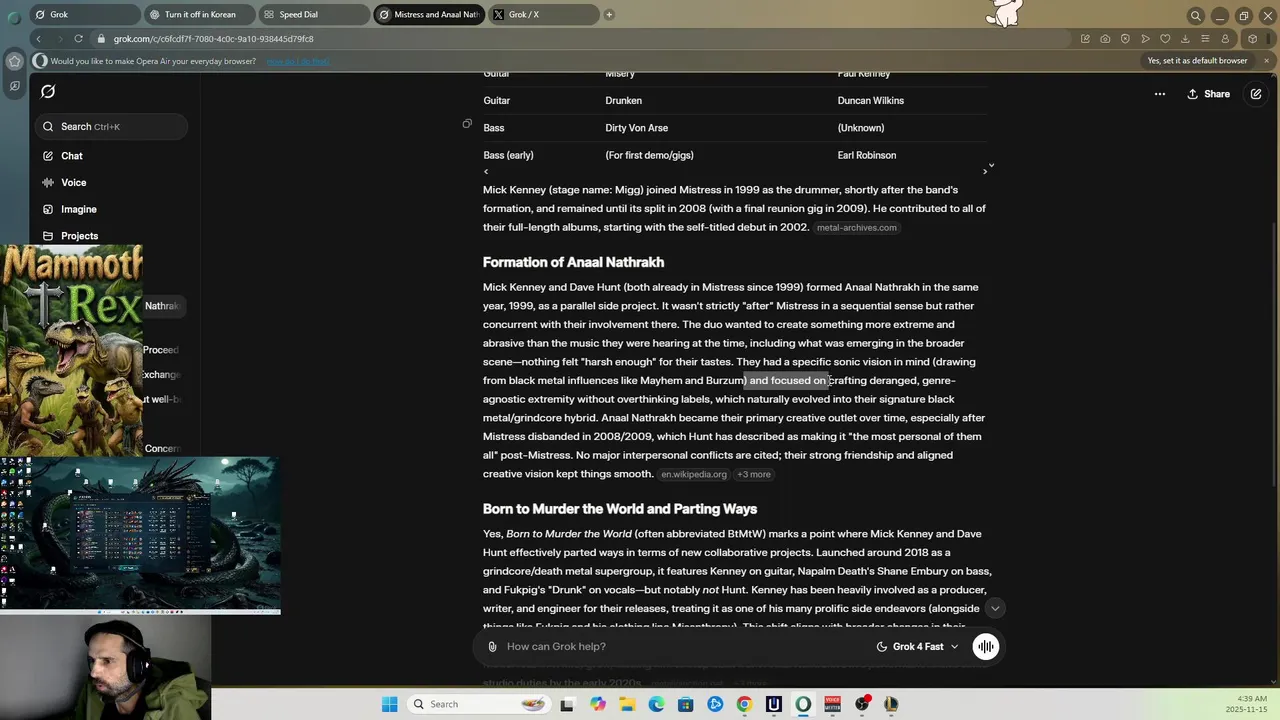Viewport: 1280px width, 720px height.
Task: Open the Grok 4 Fast model dropdown
Action: [917, 647]
